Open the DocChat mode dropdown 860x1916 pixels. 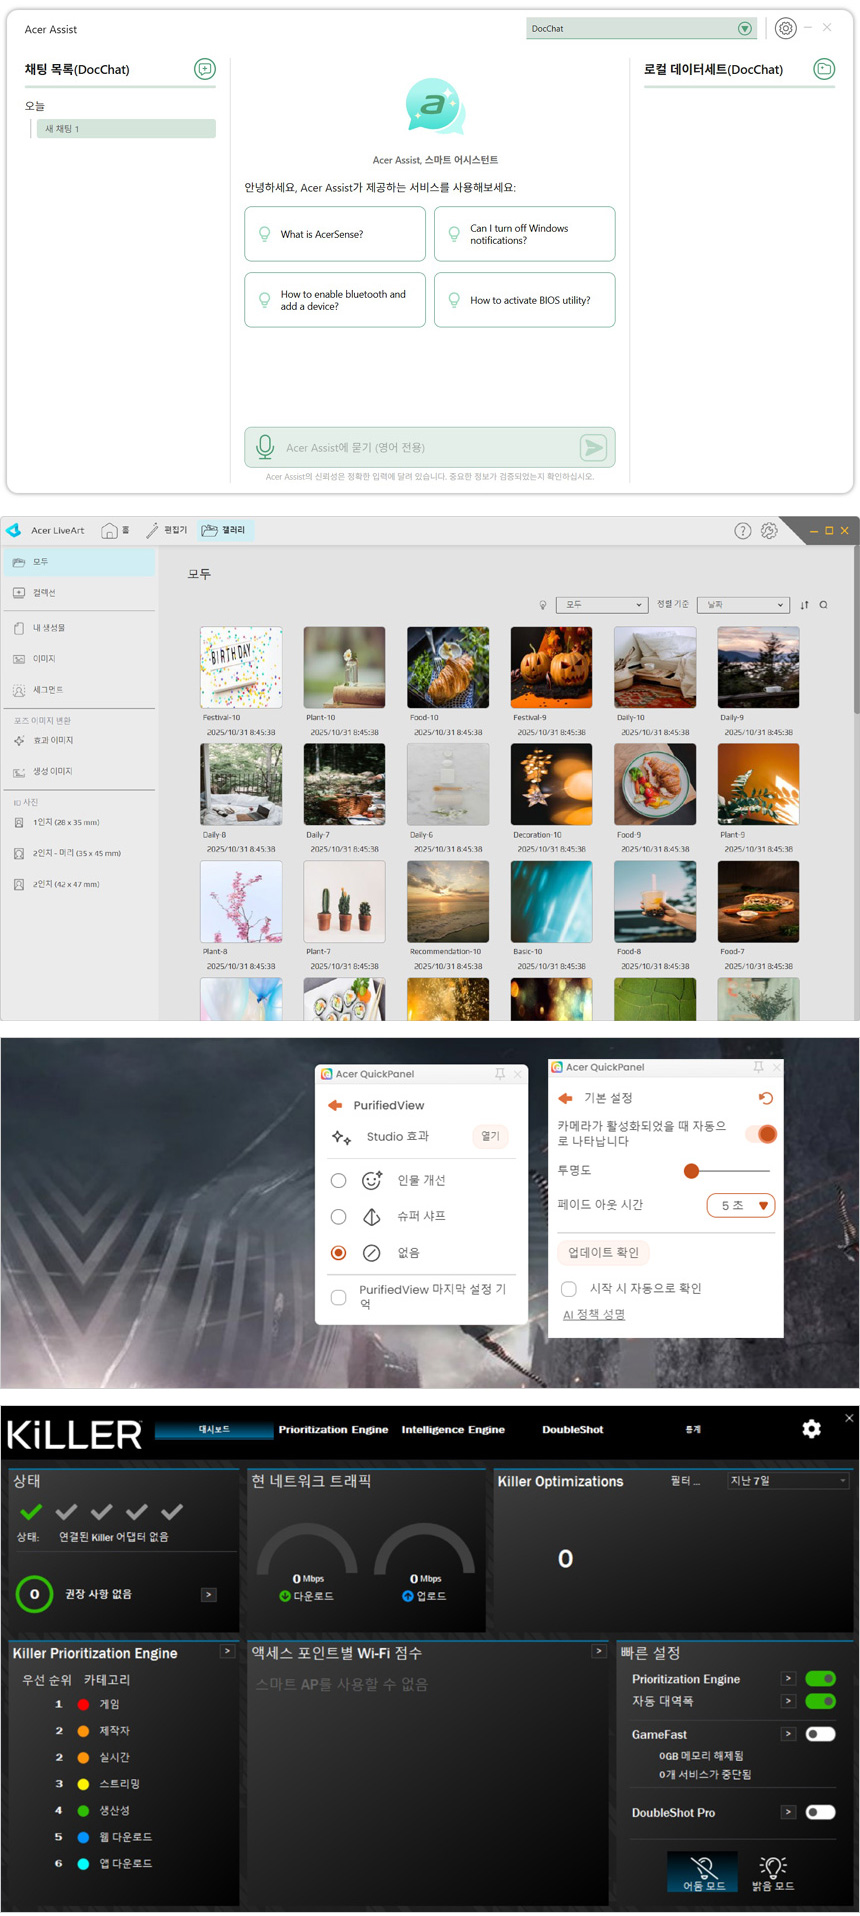640,29
